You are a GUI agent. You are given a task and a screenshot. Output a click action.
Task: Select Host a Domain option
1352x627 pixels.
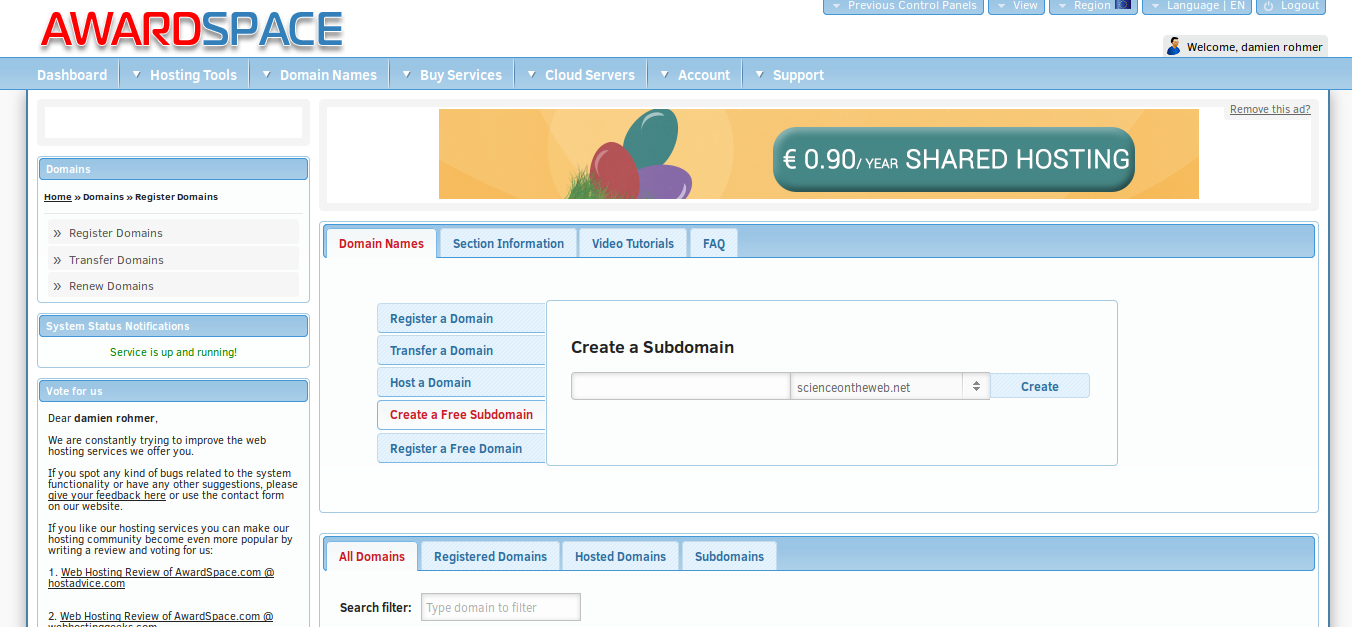click(x=461, y=383)
